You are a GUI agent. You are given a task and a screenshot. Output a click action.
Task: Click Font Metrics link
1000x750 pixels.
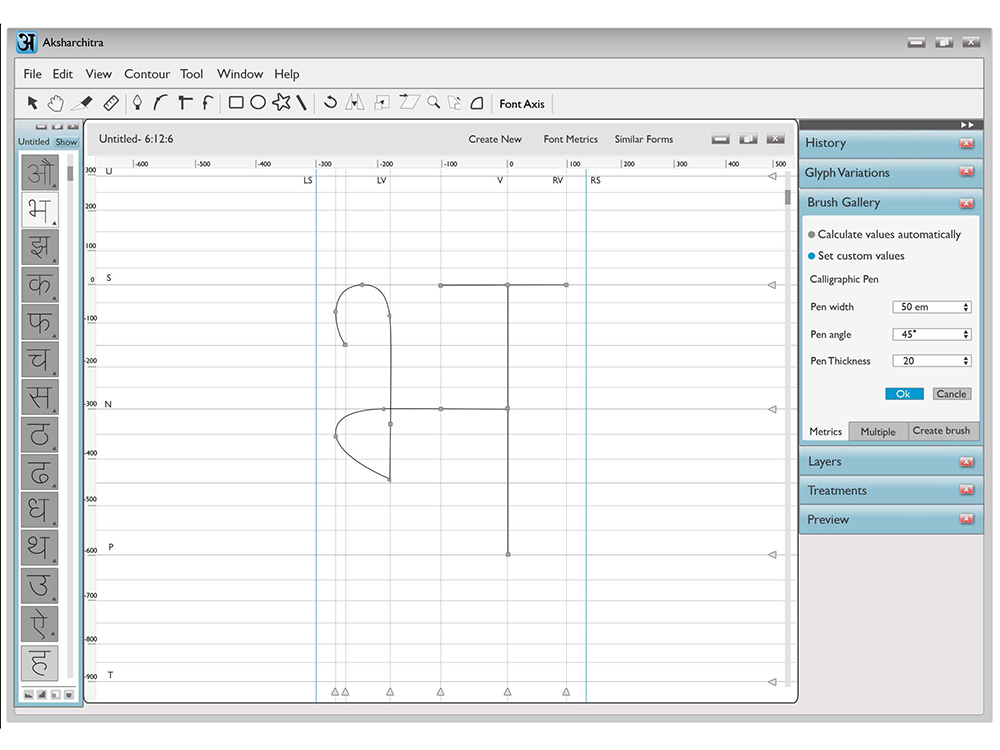[x=571, y=139]
